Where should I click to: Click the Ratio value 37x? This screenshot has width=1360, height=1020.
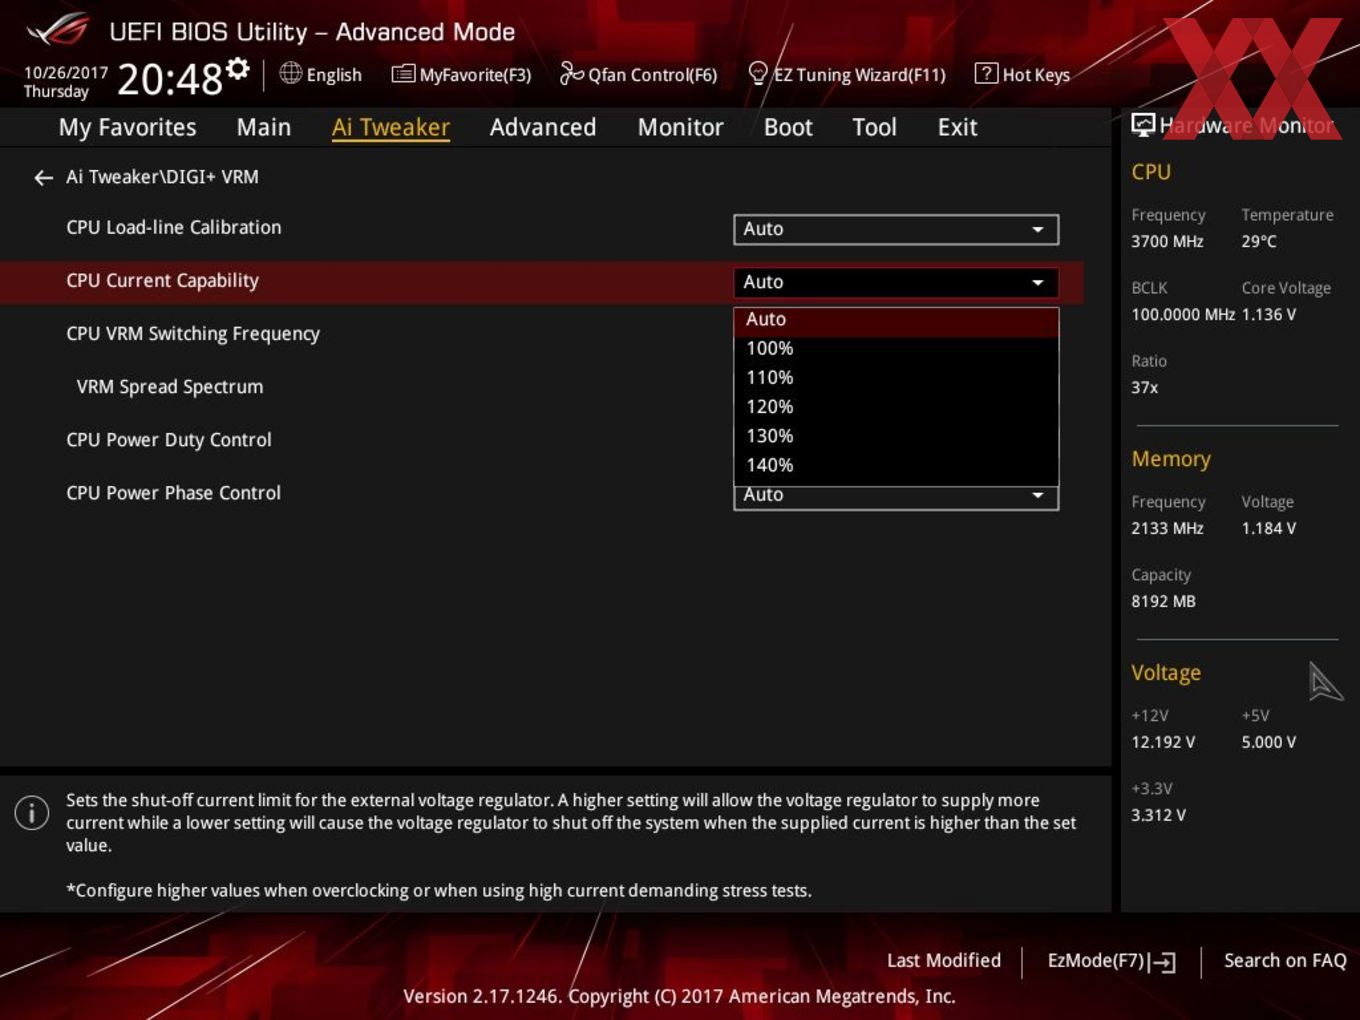(x=1144, y=387)
